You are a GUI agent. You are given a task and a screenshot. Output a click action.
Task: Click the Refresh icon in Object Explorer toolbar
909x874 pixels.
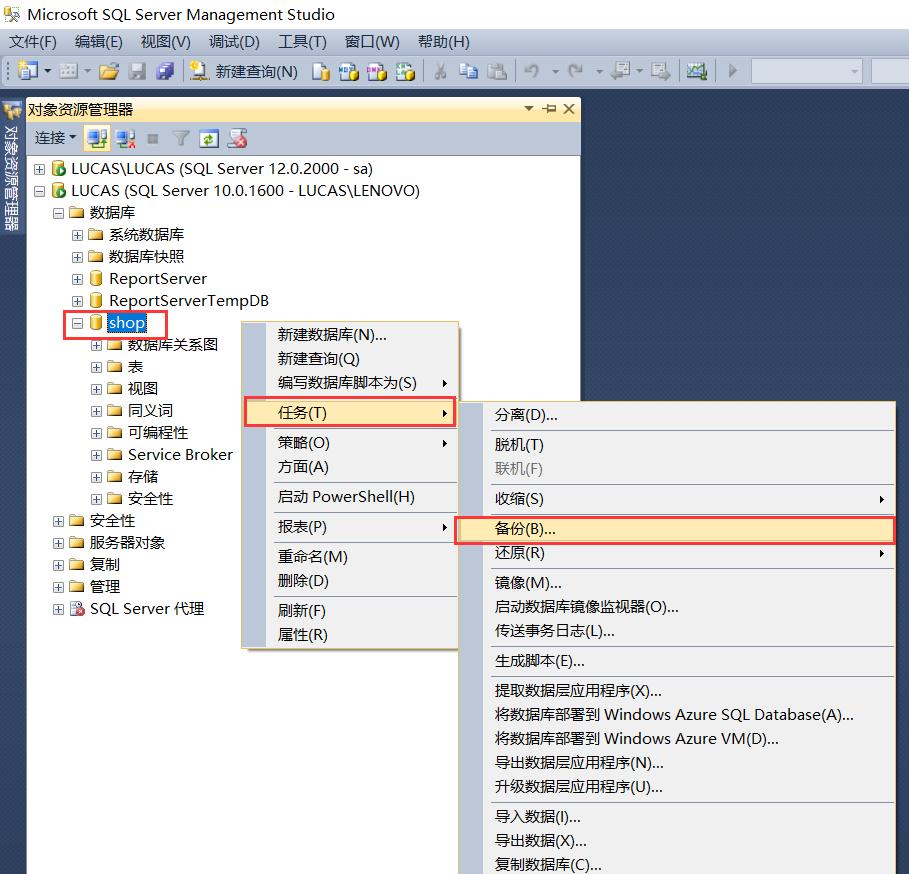click(x=209, y=139)
